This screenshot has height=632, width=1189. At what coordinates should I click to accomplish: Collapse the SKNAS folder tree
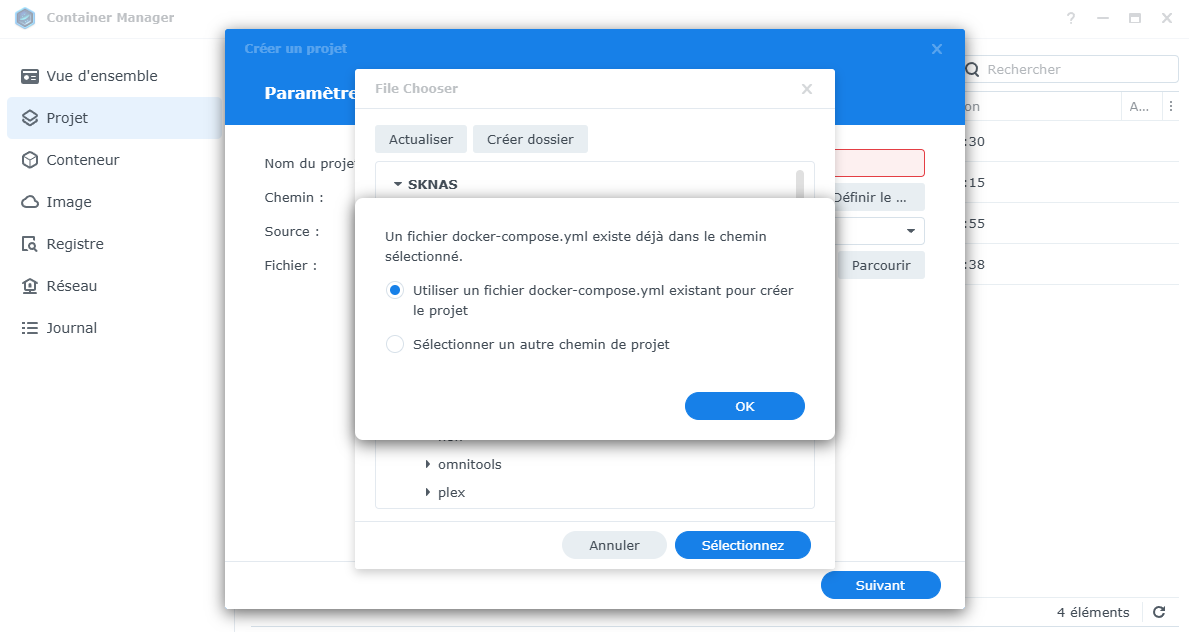tap(398, 184)
